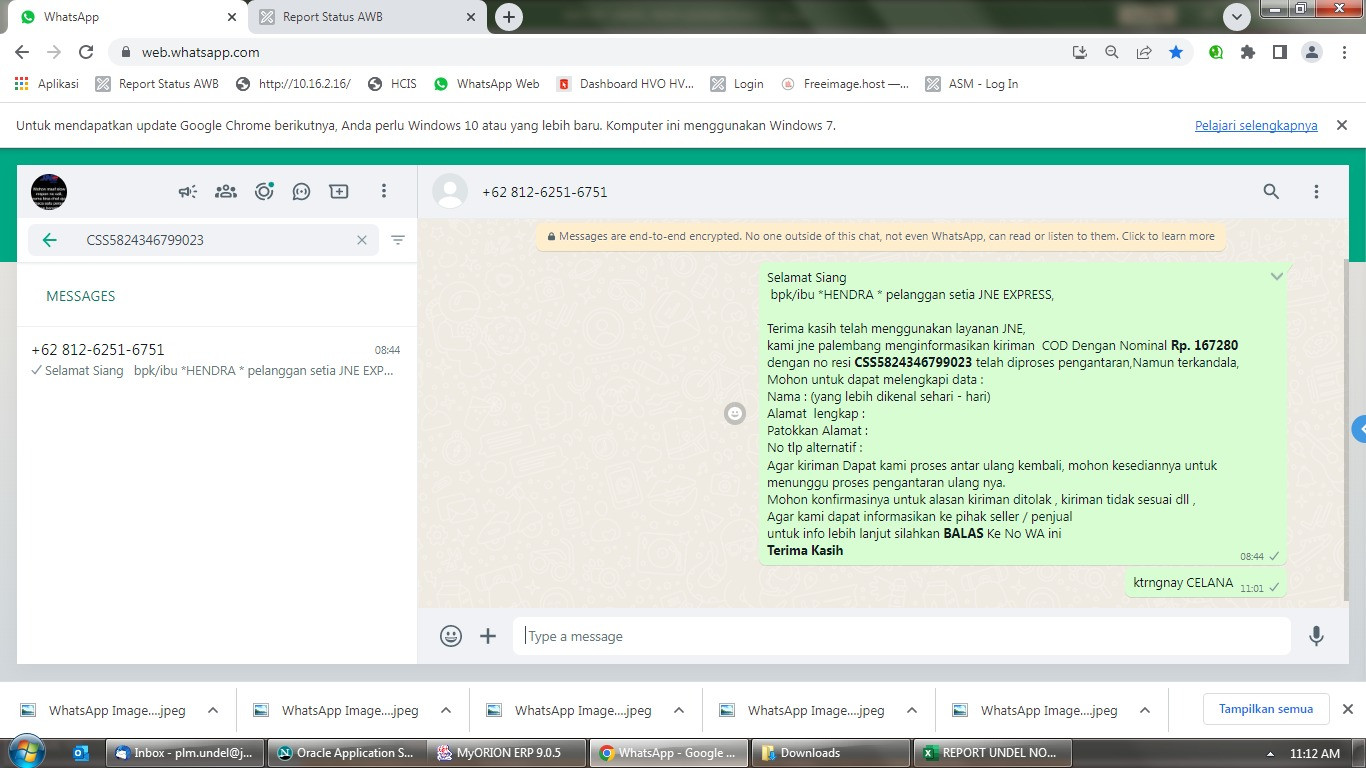Open Pelajari selengkapnya link
The image size is (1366, 768).
tap(1256, 126)
